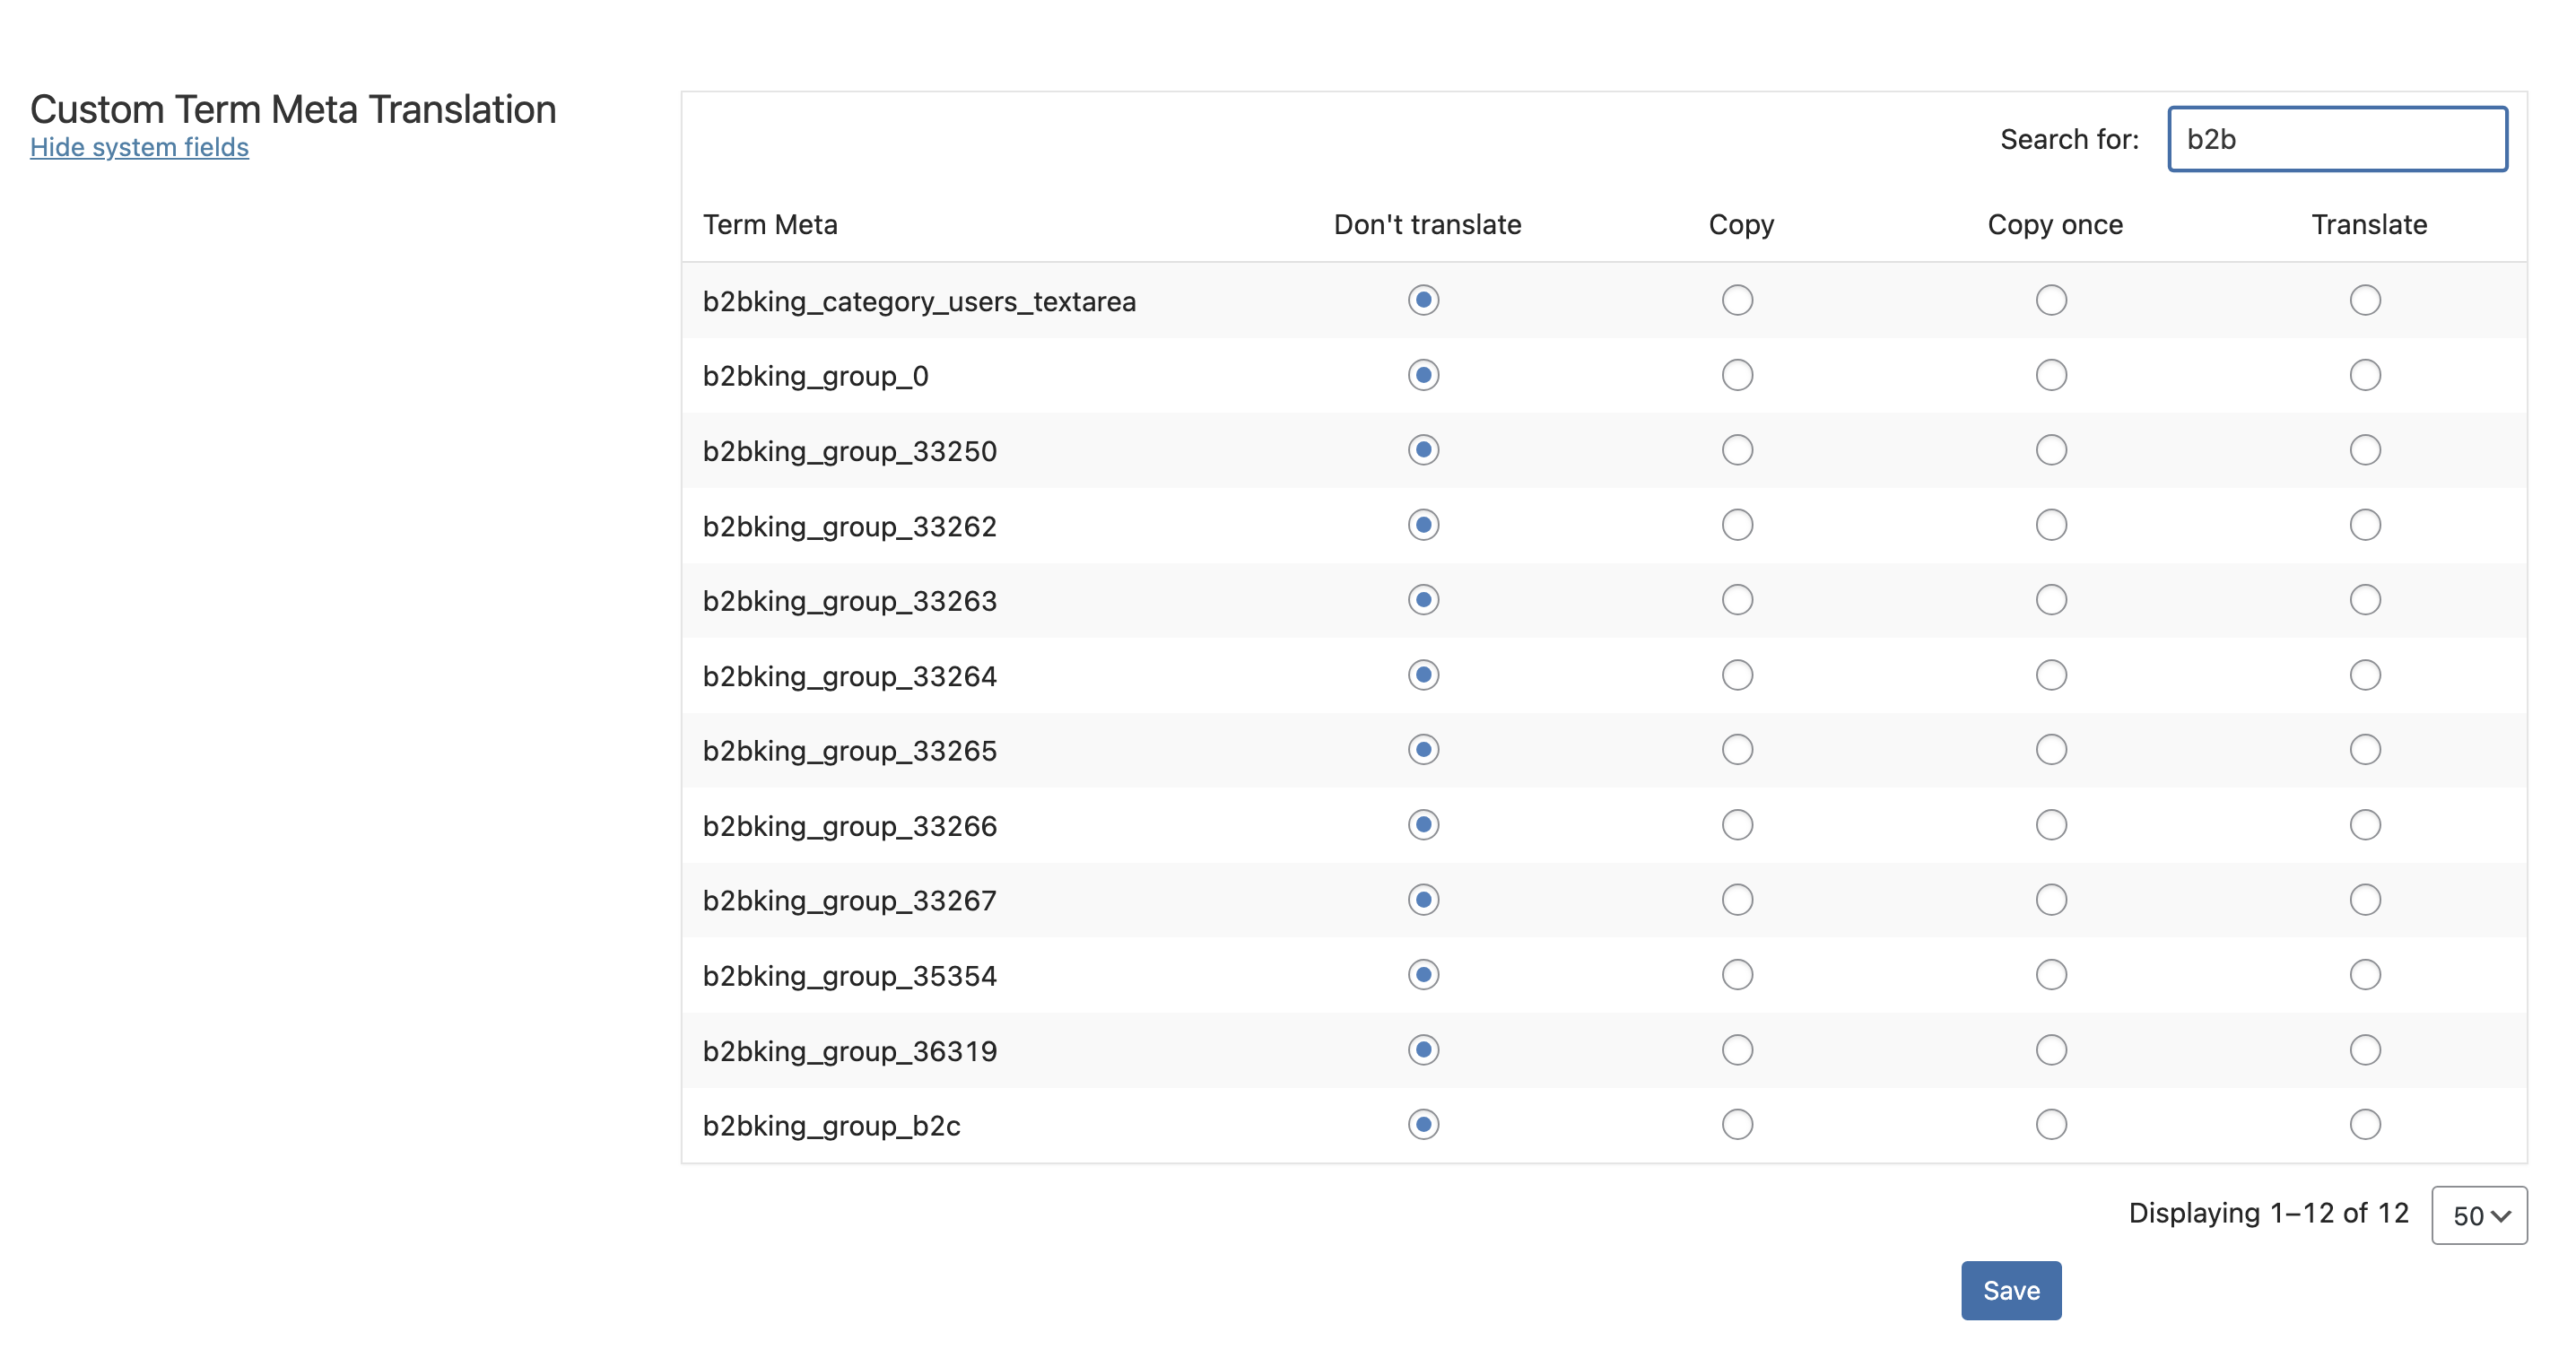Select Copy for b2bking_group_b2c
The width and height of the screenshot is (2576, 1358).
point(1738,1125)
